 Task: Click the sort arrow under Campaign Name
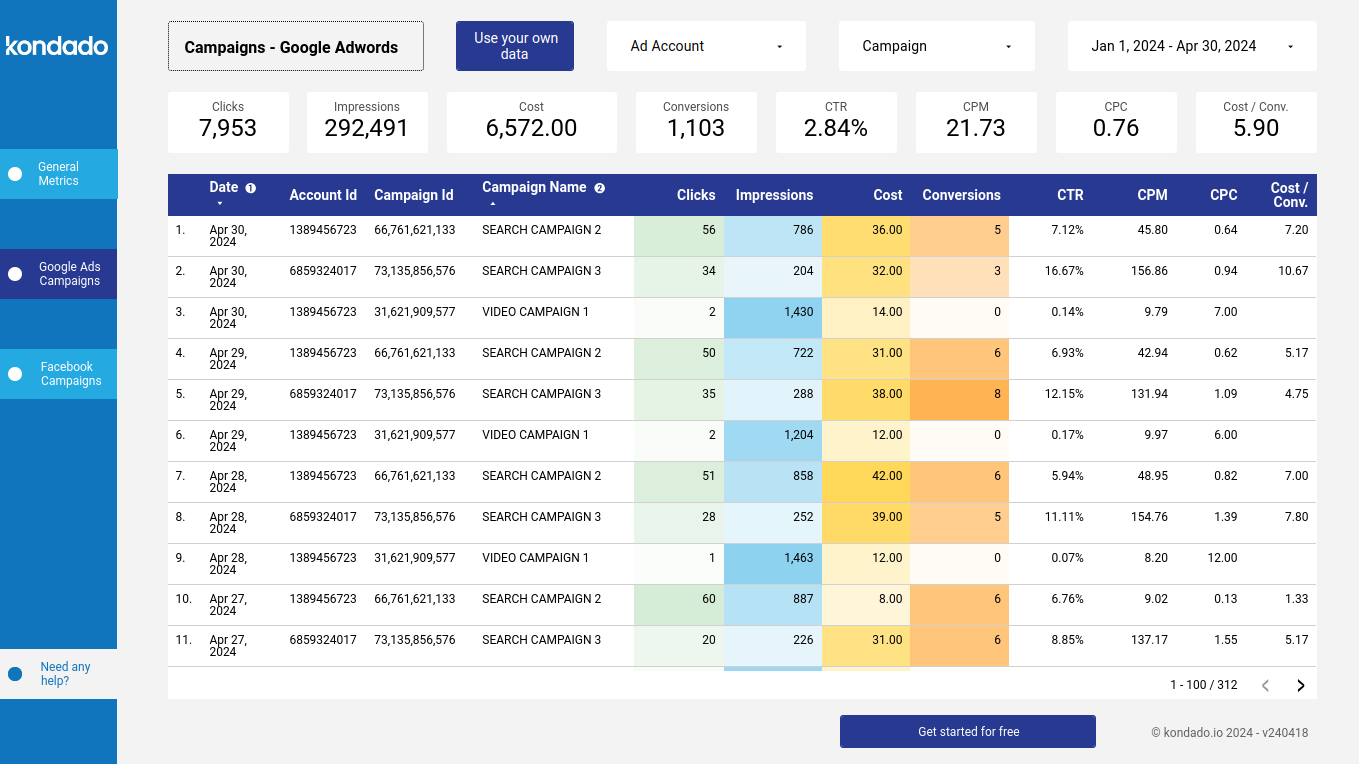[x=492, y=204]
